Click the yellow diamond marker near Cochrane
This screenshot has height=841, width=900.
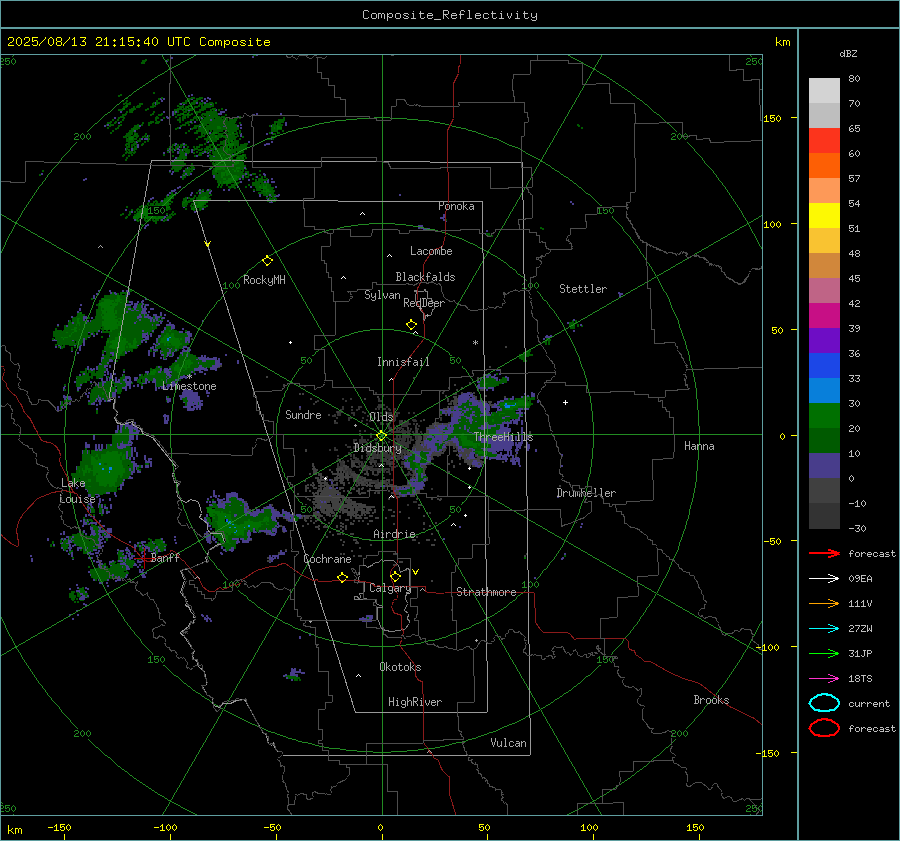coord(342,577)
